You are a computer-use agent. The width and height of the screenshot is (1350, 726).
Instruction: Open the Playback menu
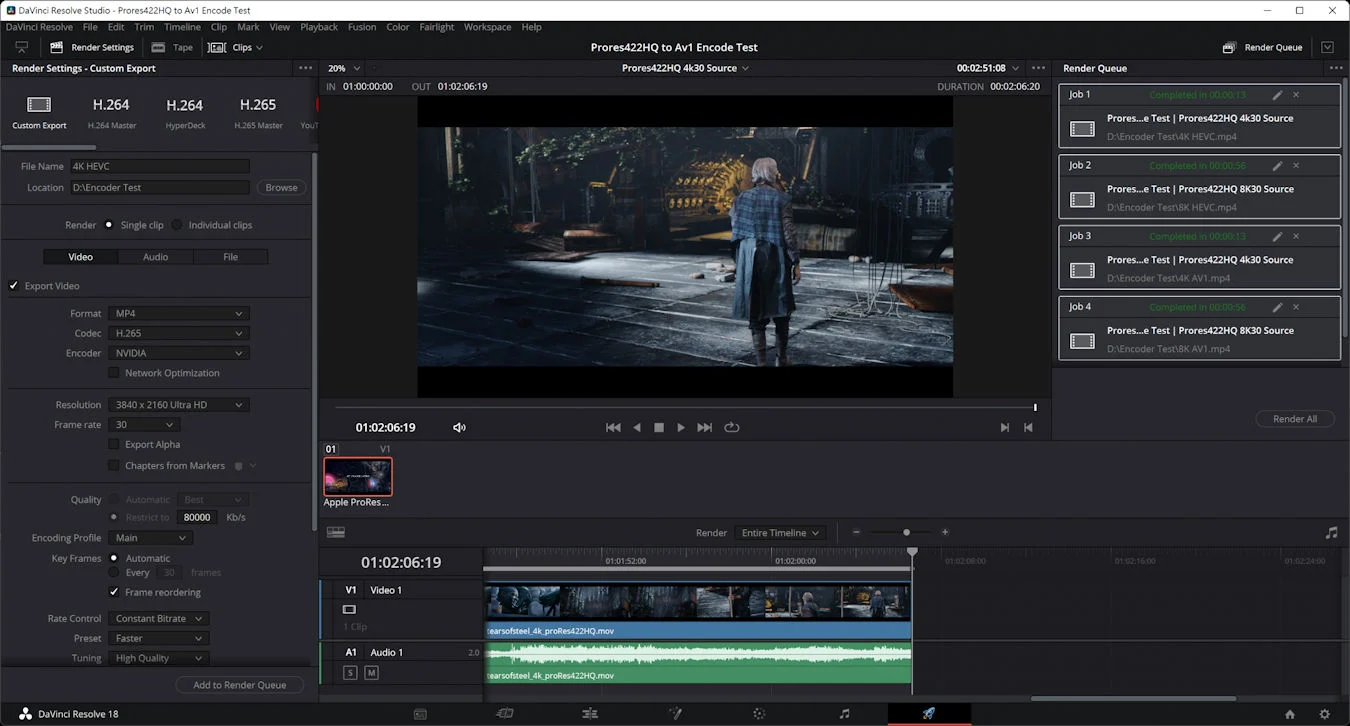(319, 27)
